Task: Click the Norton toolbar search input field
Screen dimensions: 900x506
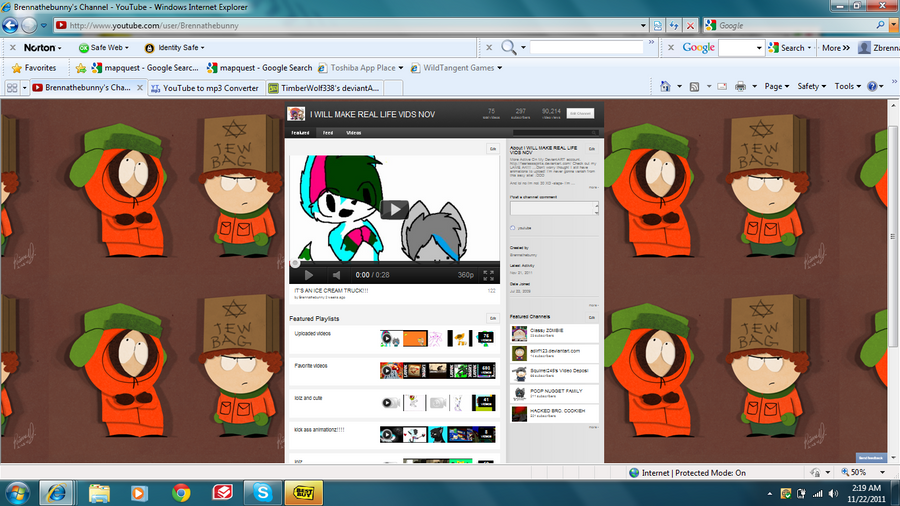Action: (x=587, y=47)
